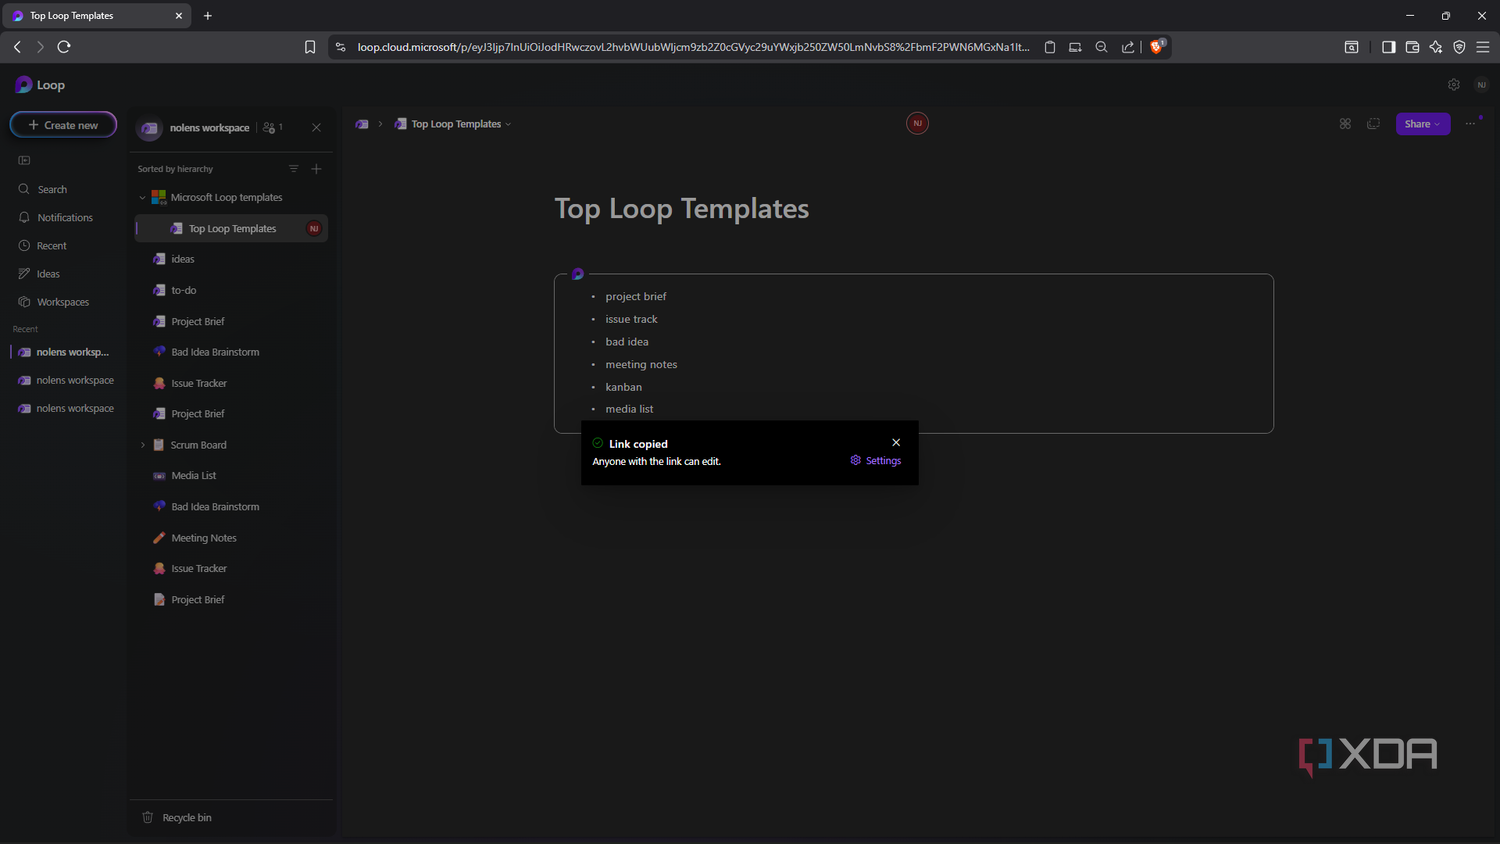1500x844 pixels.
Task: Open the sort and filter pages icon
Action: (293, 169)
